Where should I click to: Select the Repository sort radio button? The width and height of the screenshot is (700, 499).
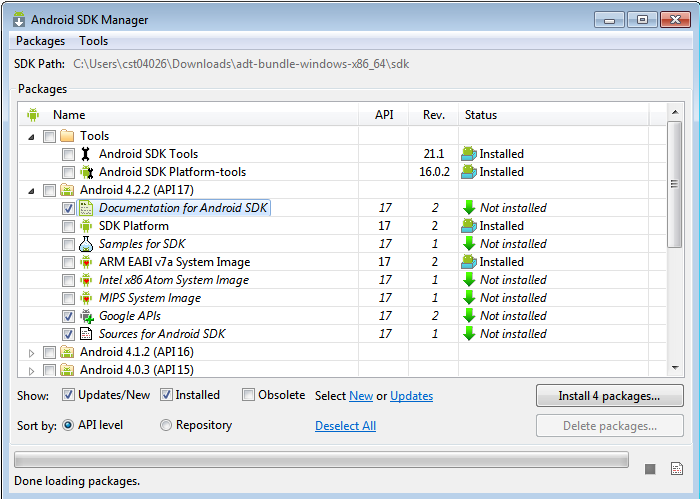click(166, 425)
